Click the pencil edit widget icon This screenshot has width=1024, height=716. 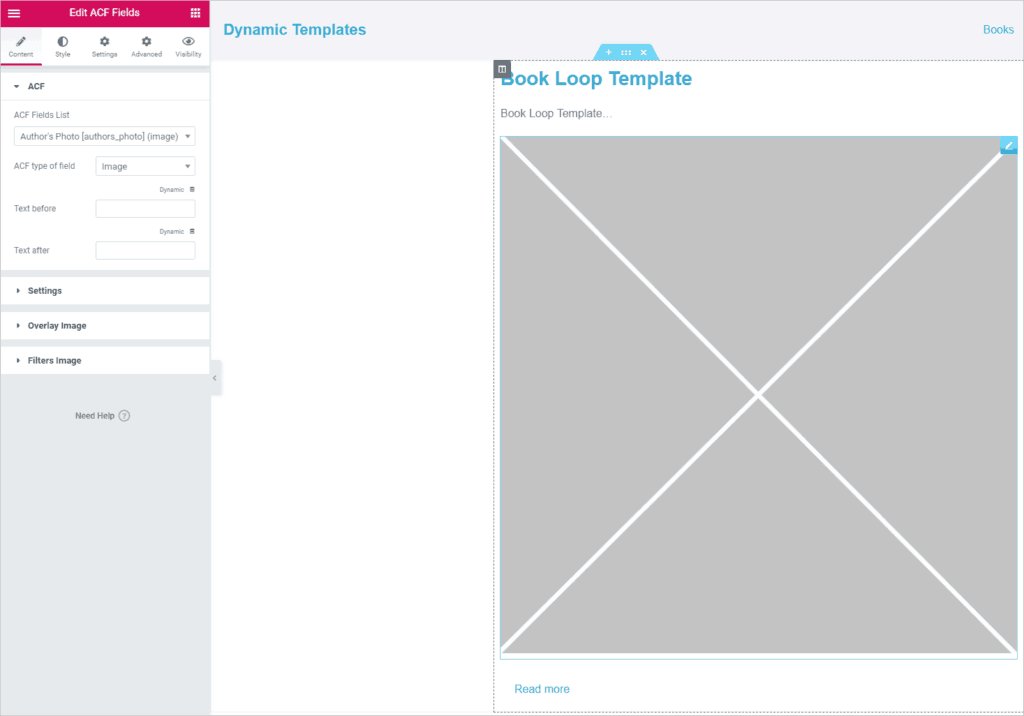(1009, 145)
